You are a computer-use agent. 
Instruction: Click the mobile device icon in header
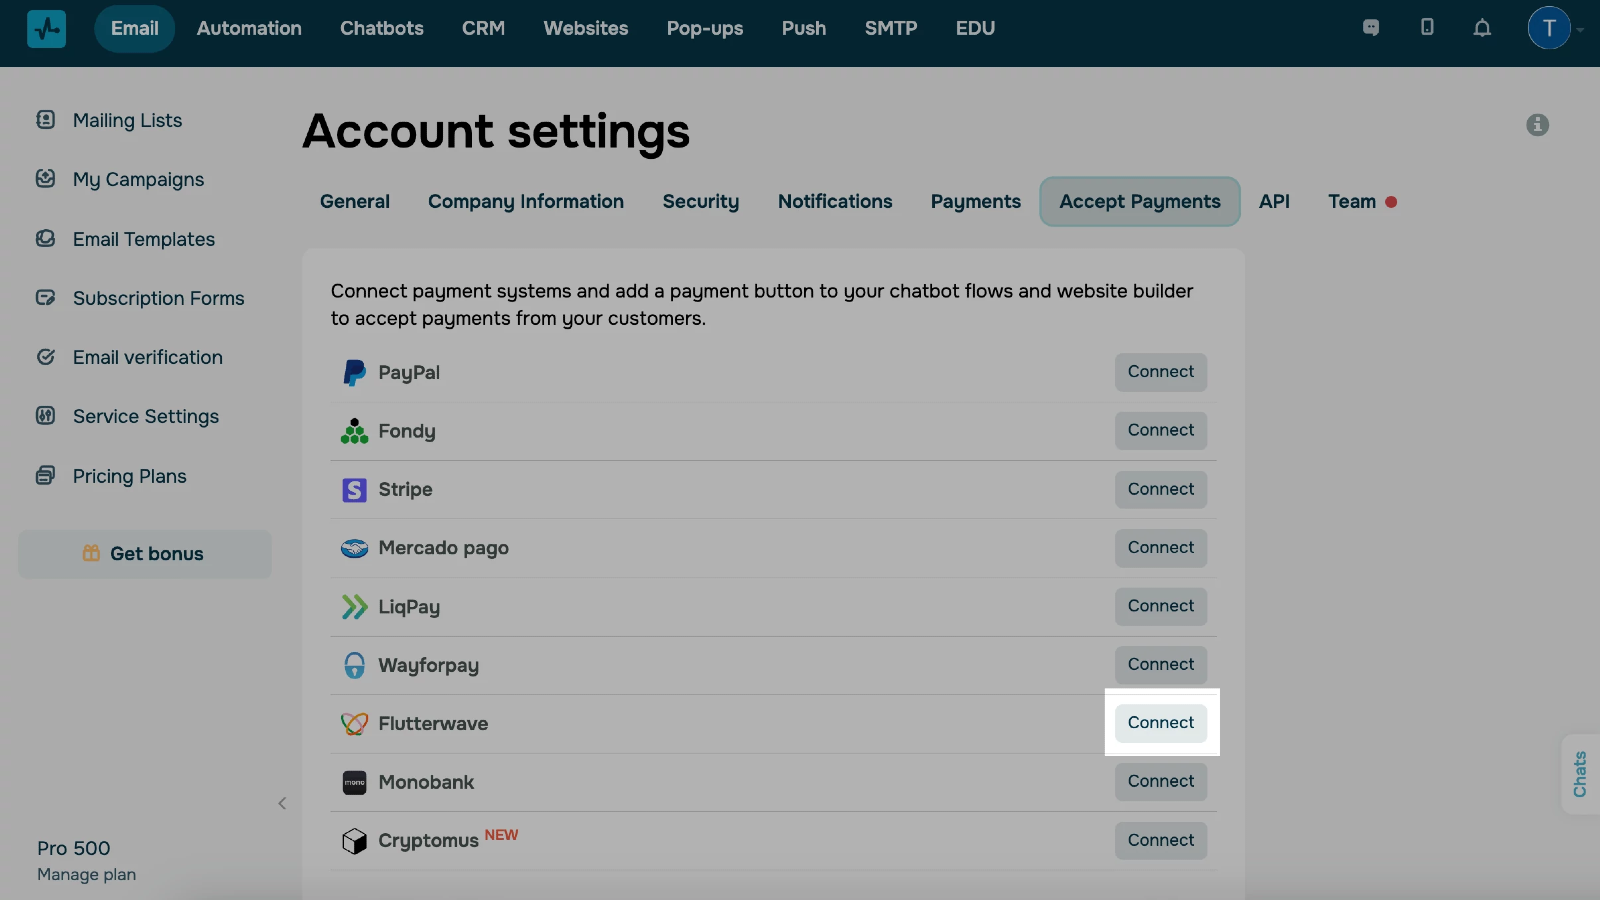[x=1427, y=28]
